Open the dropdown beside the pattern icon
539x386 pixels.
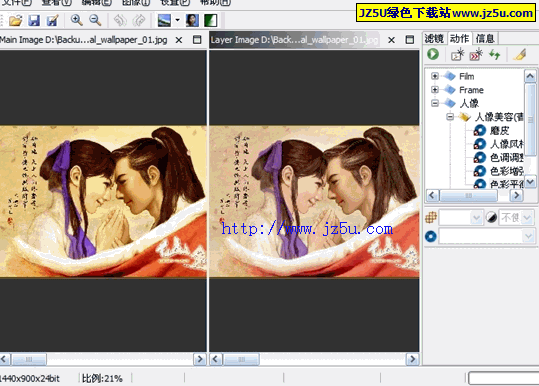476,218
